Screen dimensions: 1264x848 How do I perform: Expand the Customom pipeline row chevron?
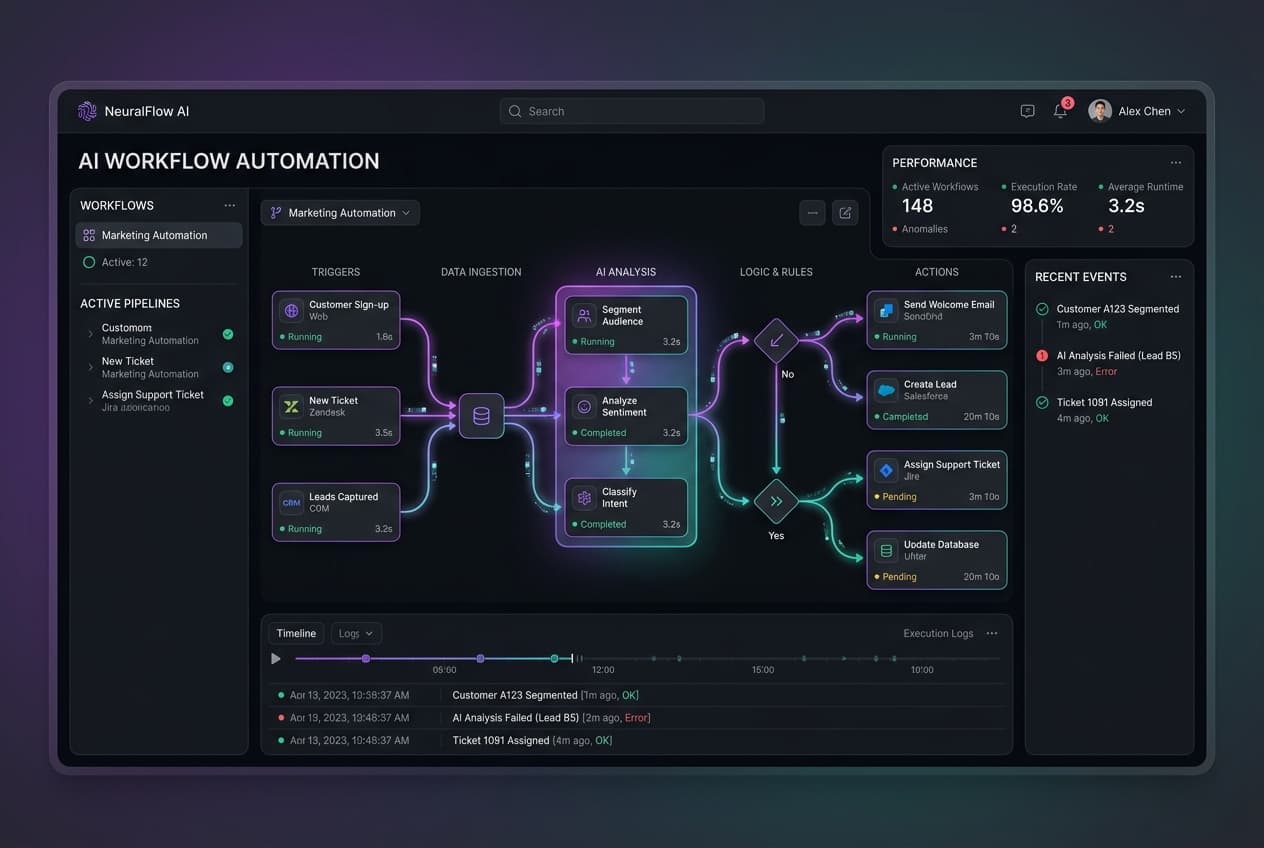[90, 334]
